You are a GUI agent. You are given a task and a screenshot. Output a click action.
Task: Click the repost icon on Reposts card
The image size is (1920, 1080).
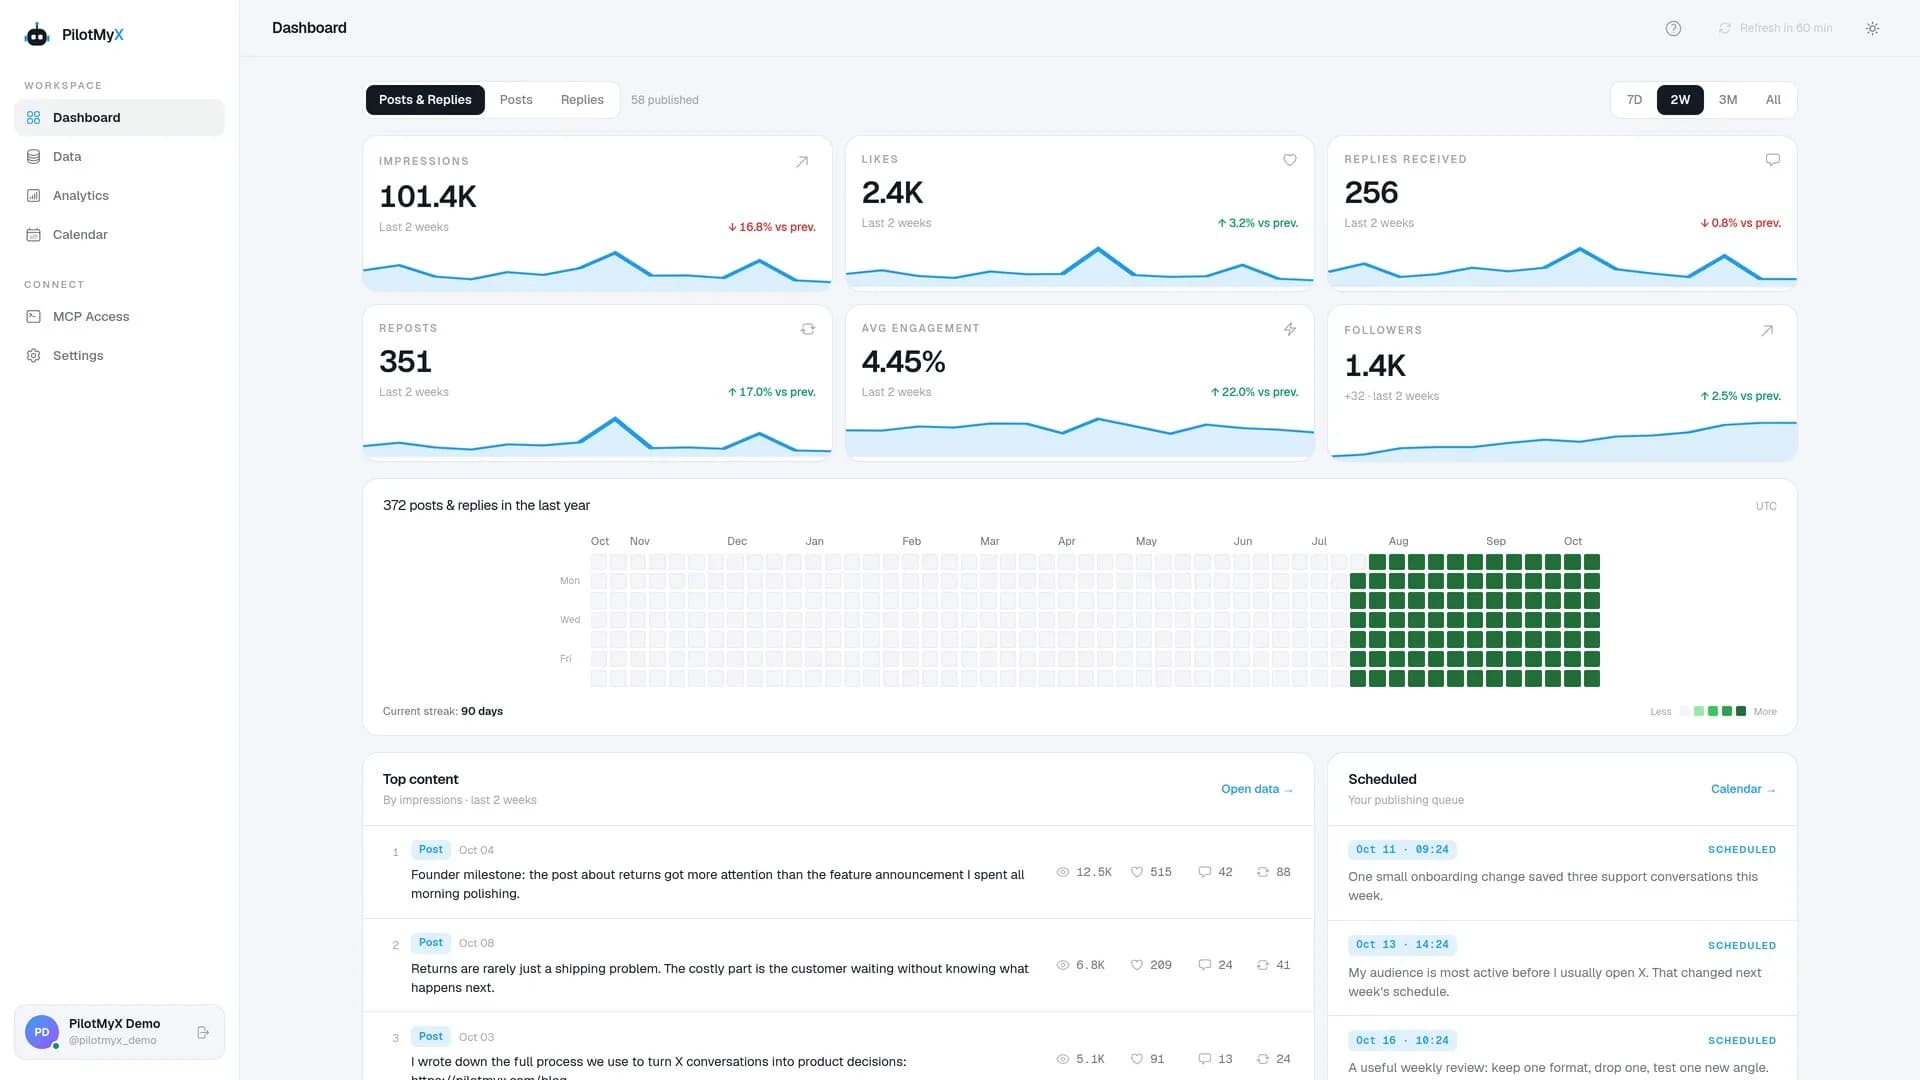(808, 329)
